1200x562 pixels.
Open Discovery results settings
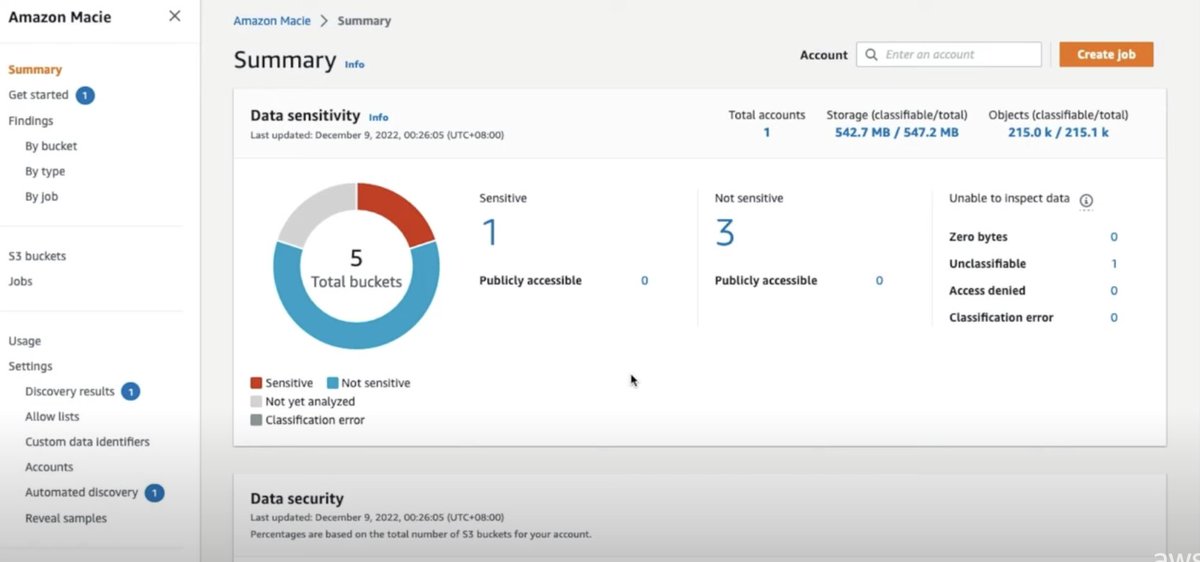[x=70, y=392]
